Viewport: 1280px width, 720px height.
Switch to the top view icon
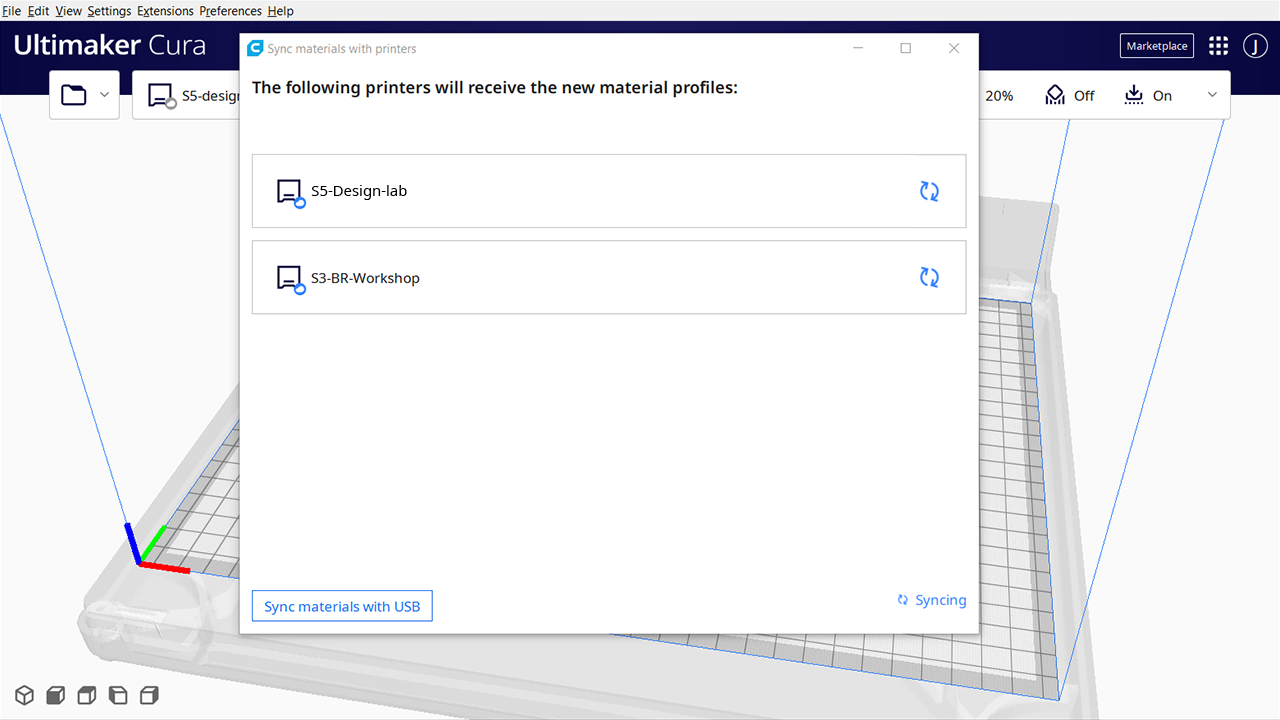[x=87, y=695]
